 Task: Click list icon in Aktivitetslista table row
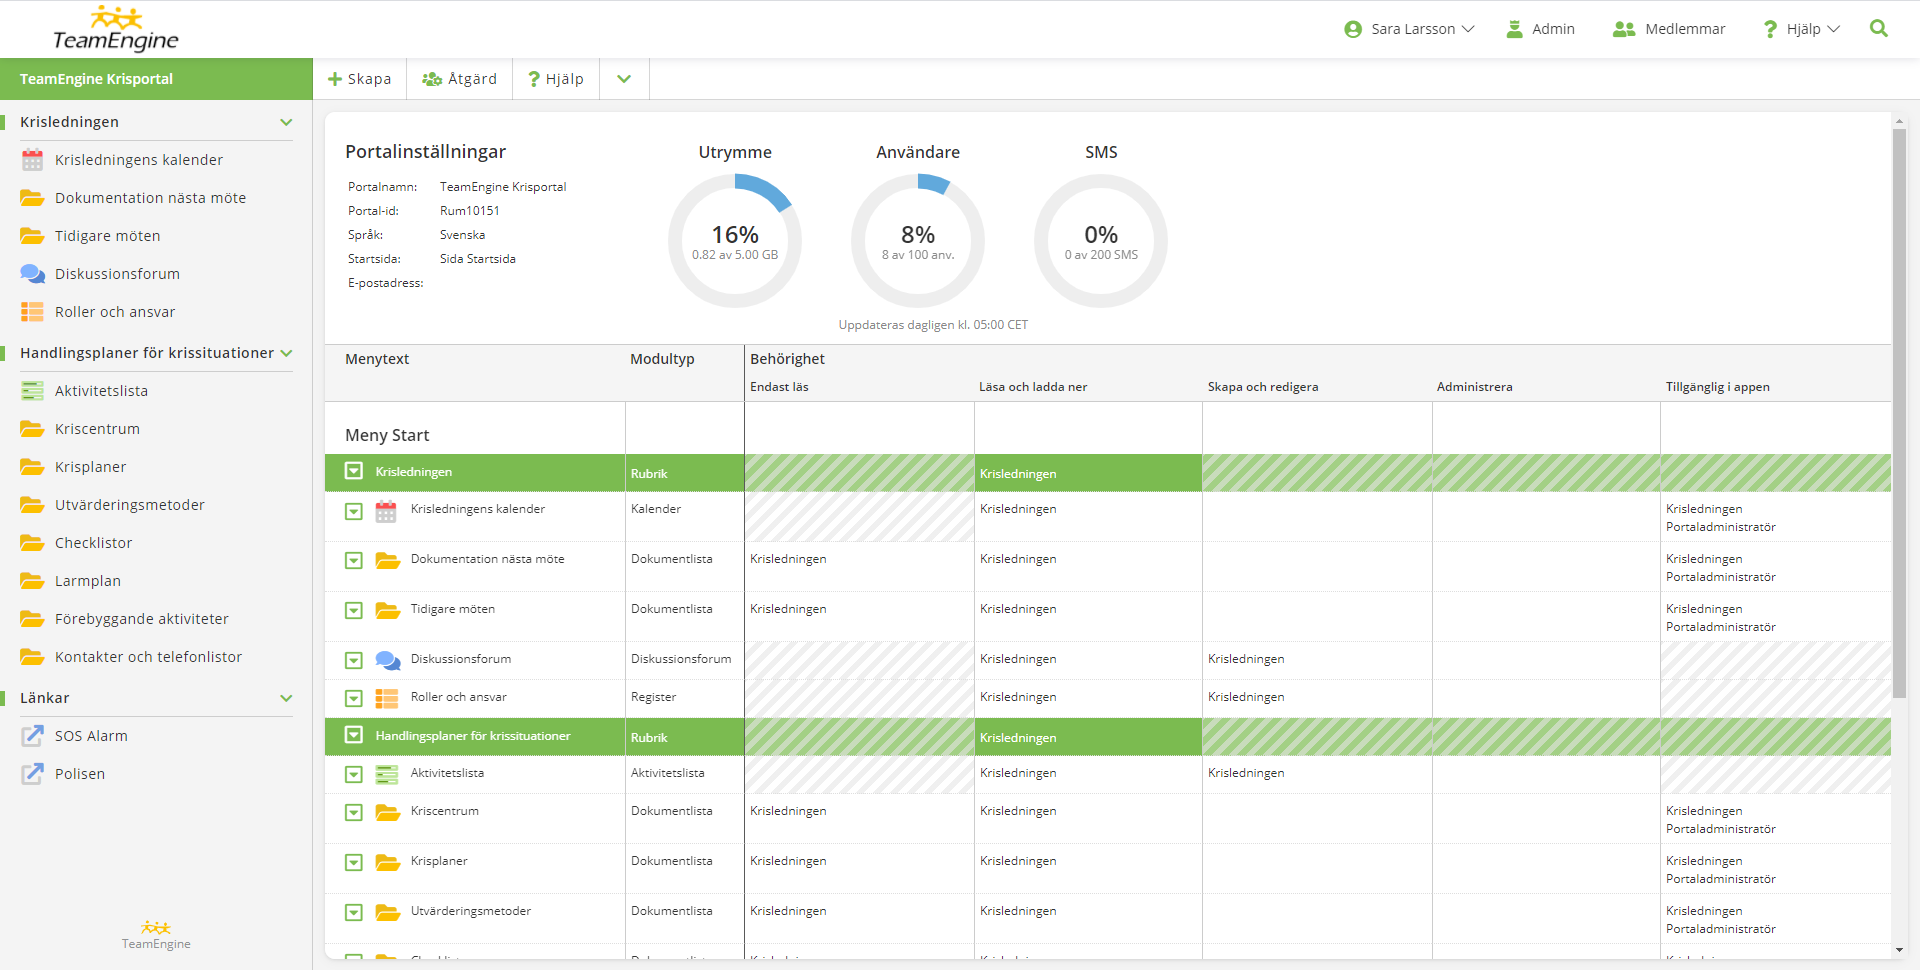click(x=386, y=774)
